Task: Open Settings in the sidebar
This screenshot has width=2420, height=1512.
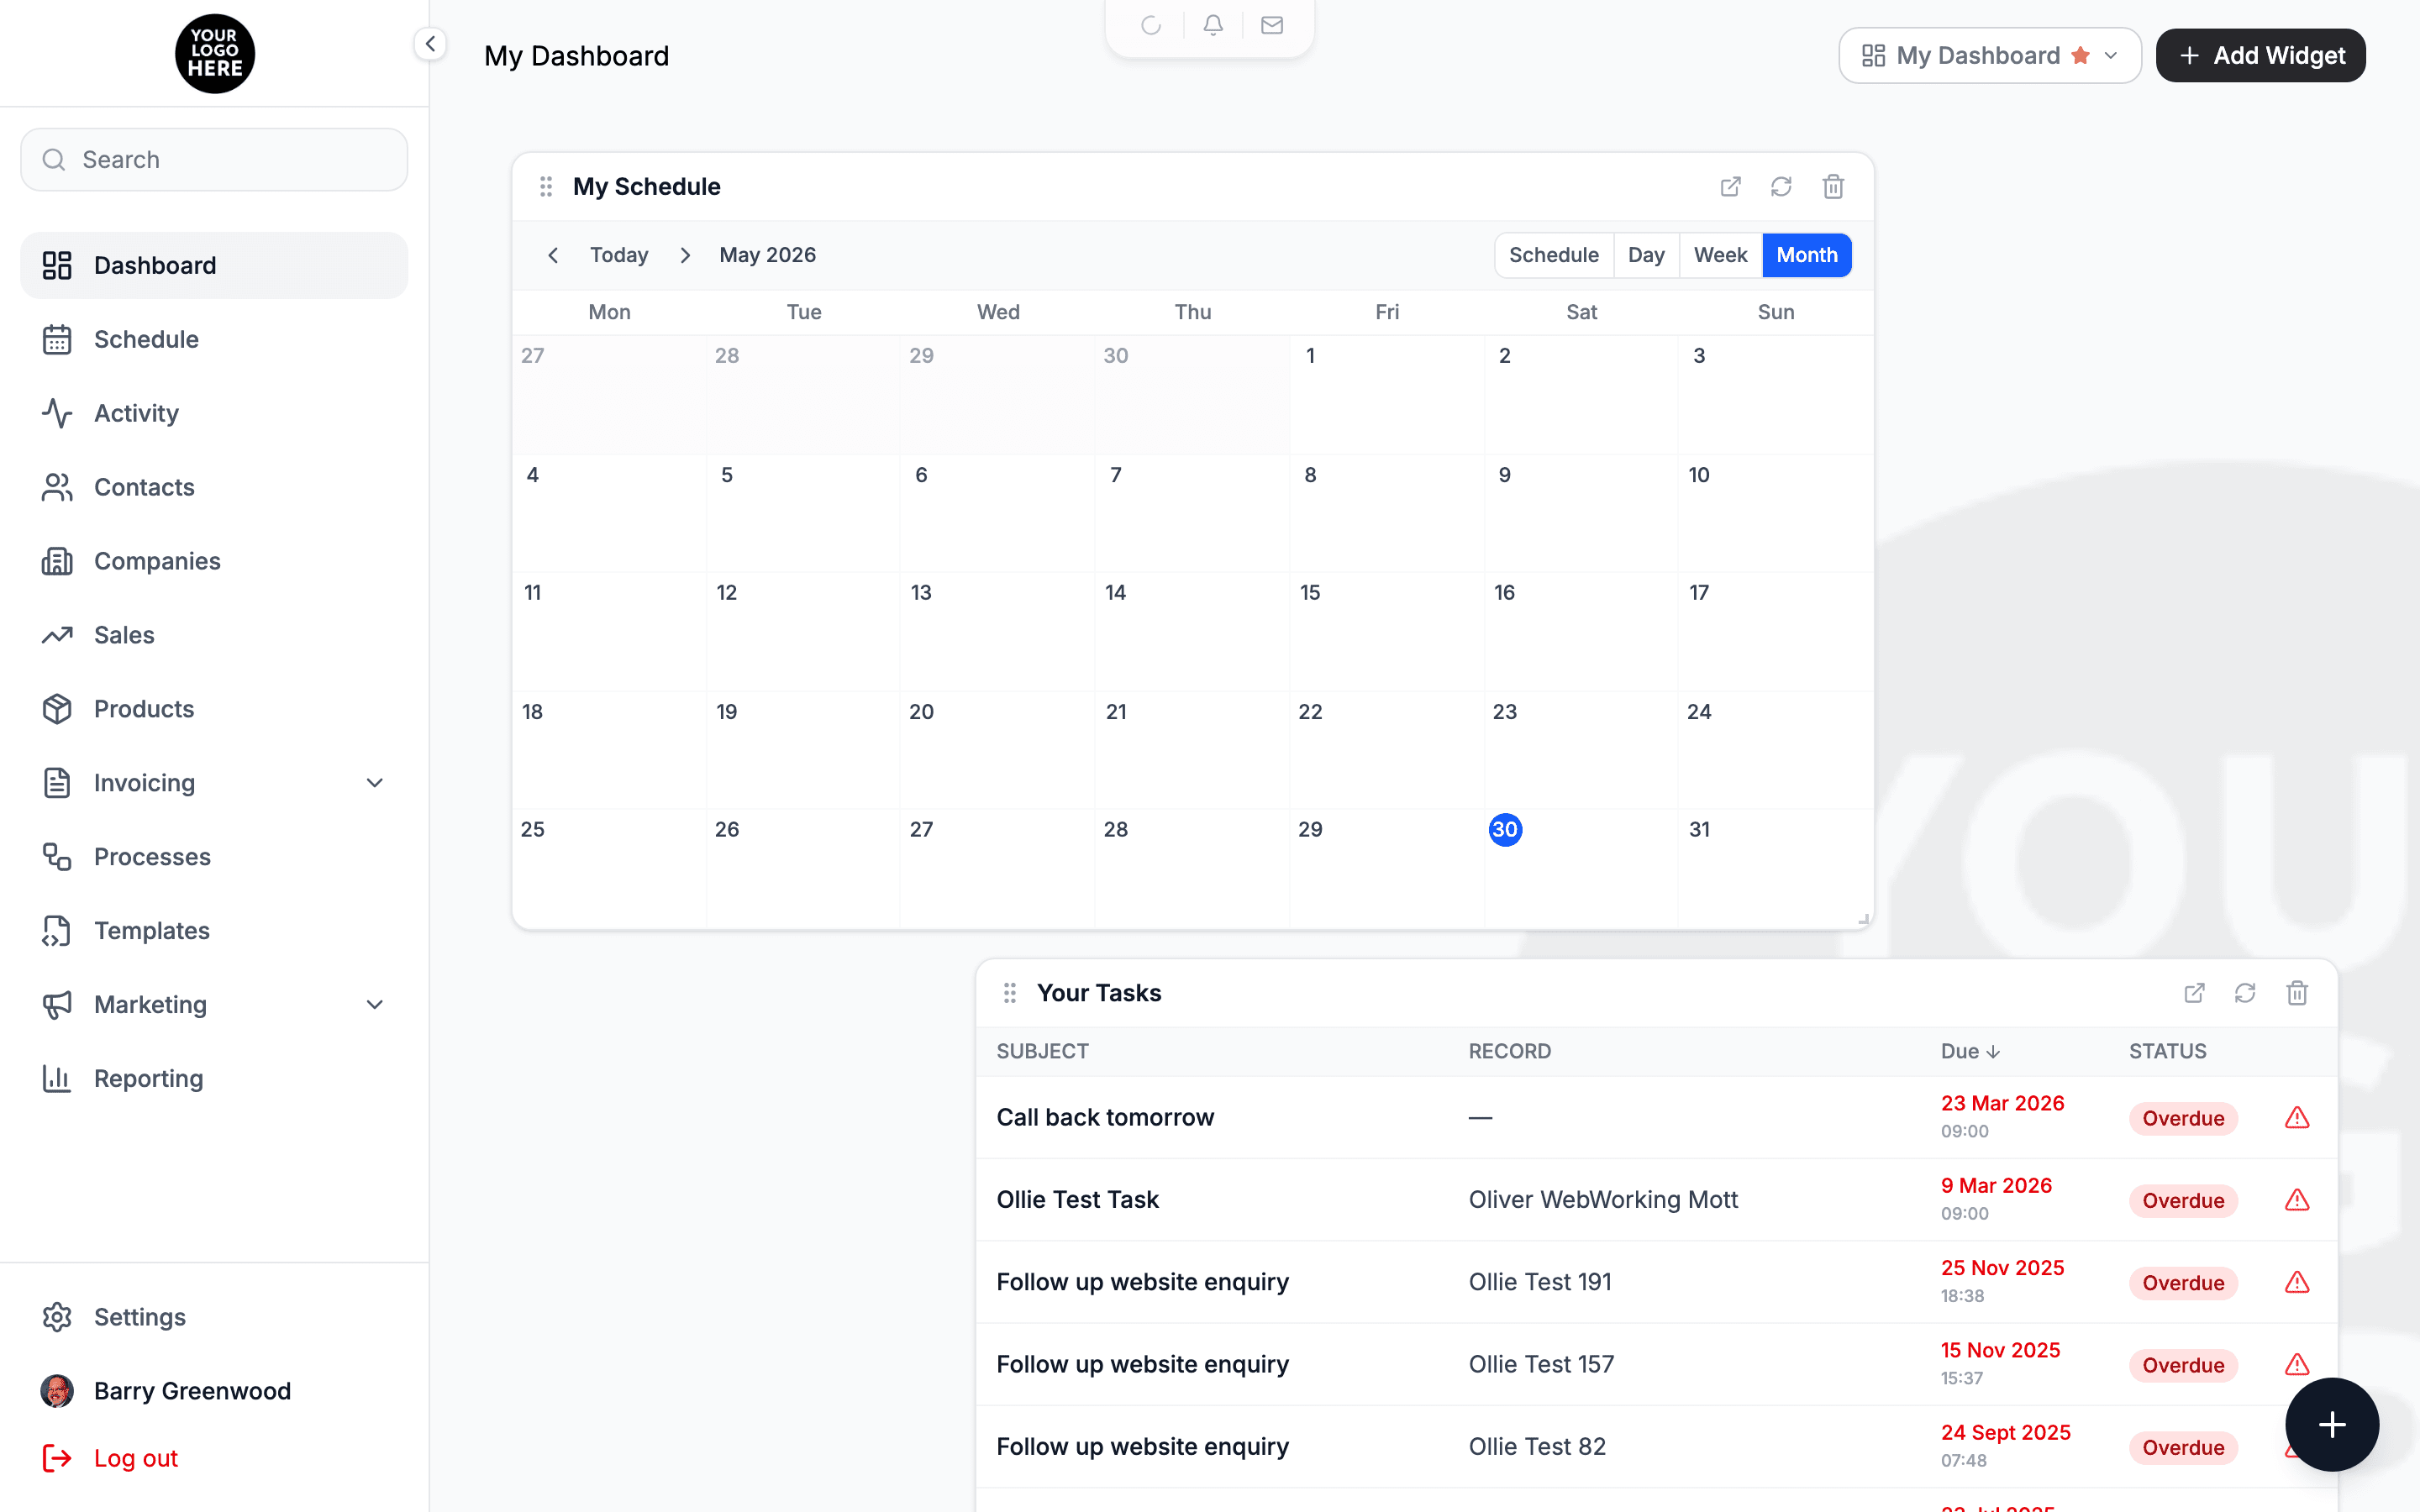Action: pos(214,1317)
